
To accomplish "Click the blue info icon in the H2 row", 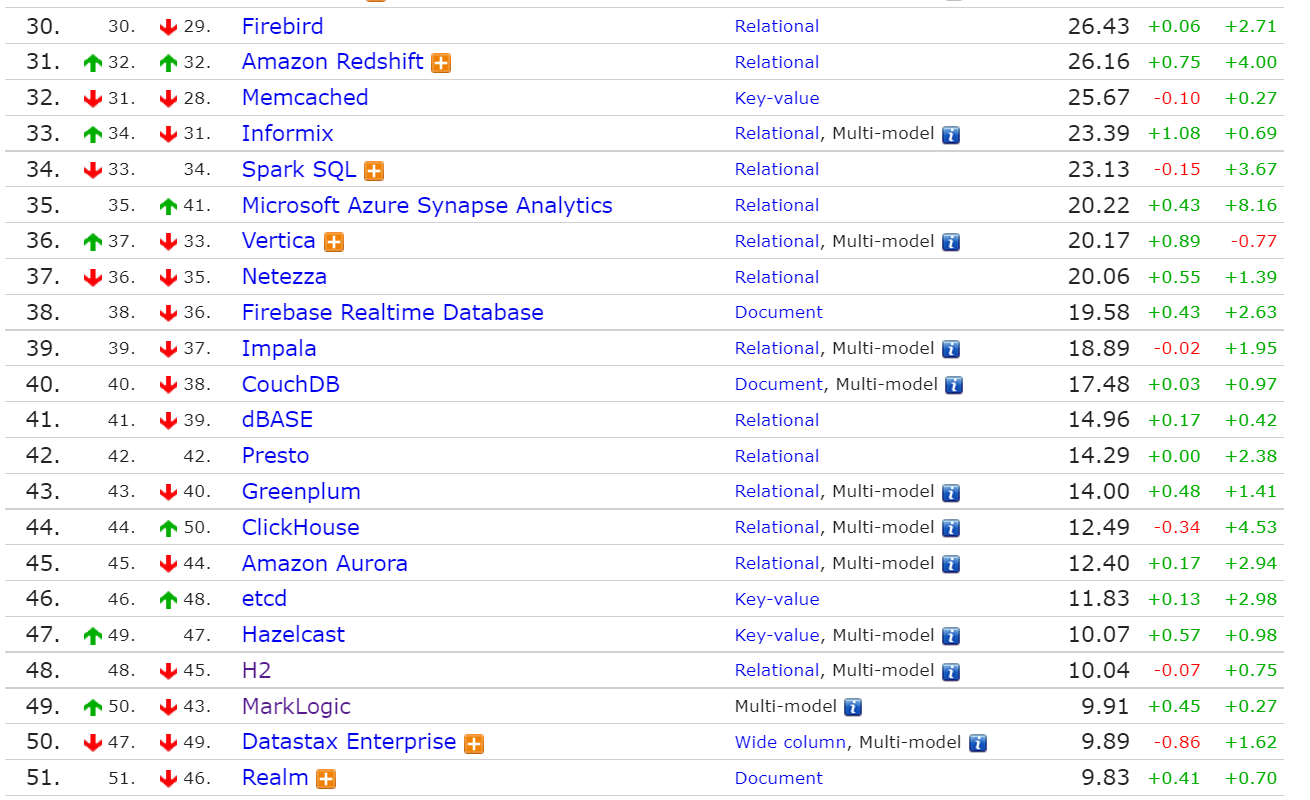I will coord(951,671).
